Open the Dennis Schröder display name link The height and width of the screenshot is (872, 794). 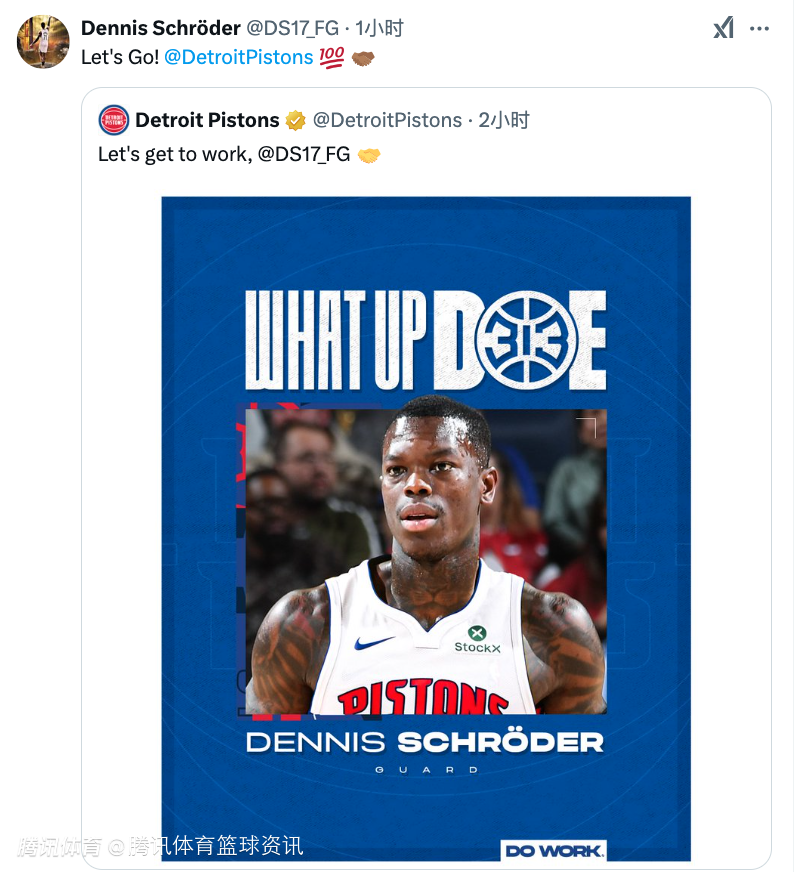(160, 28)
